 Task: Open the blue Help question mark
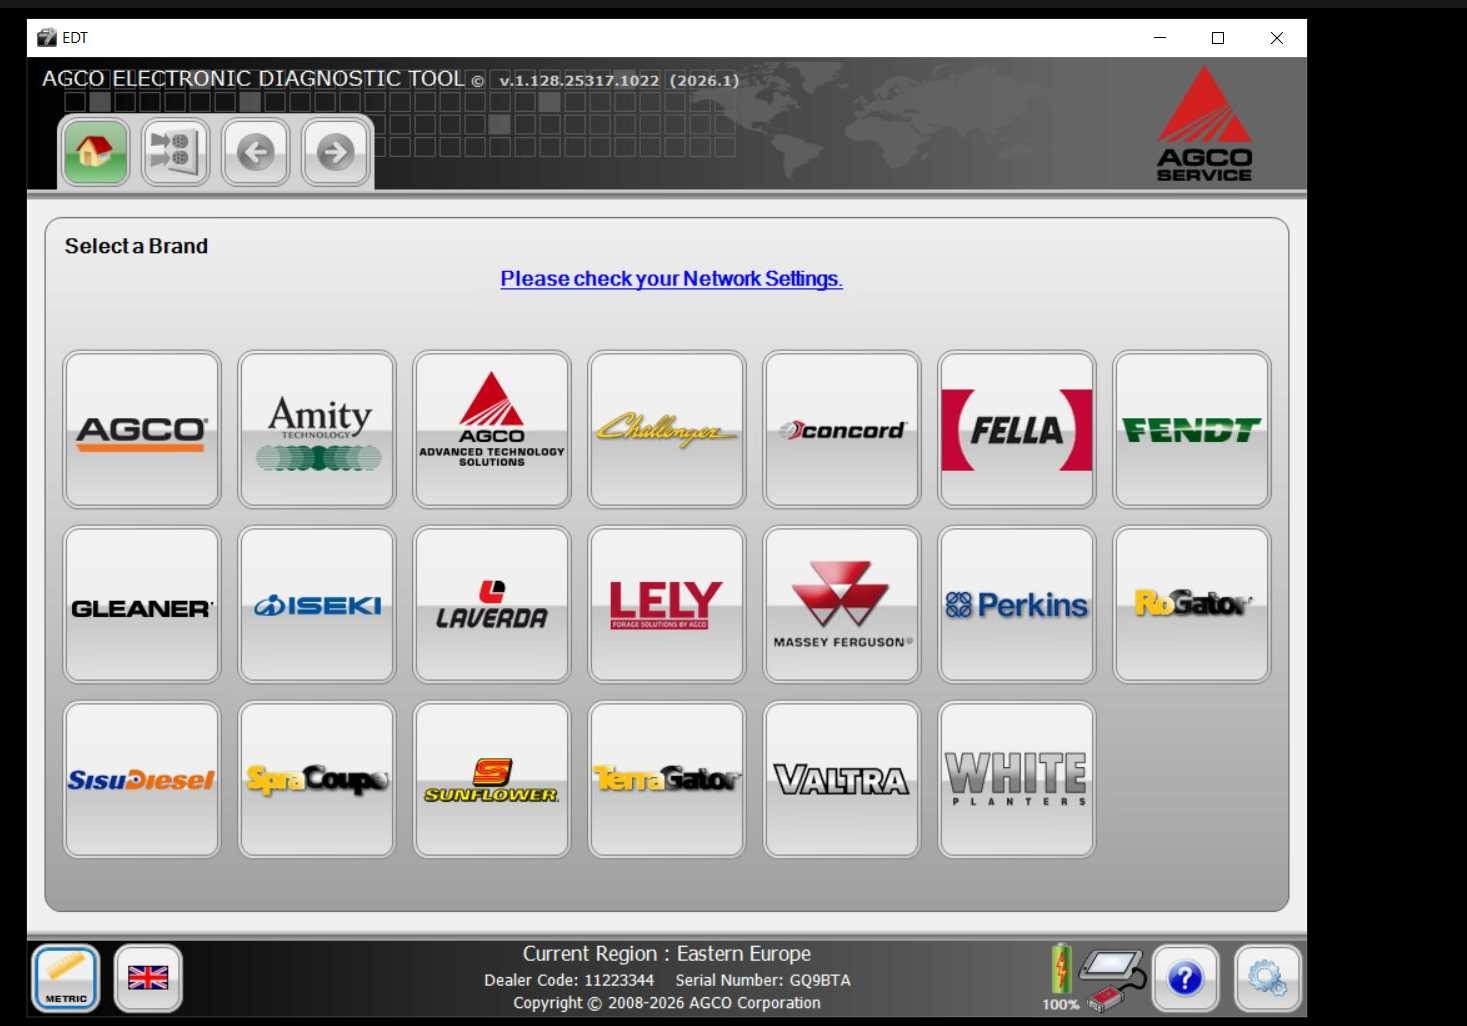click(1186, 978)
